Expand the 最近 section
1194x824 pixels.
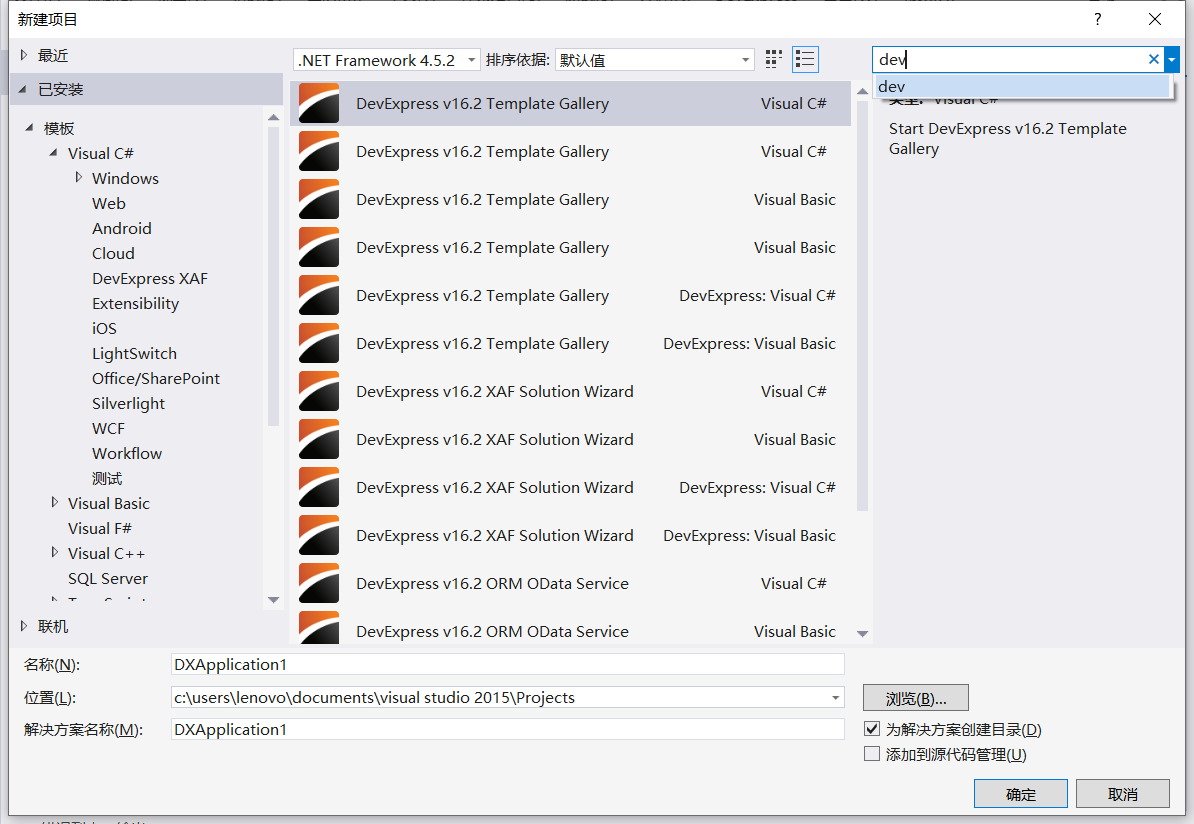click(x=24, y=55)
